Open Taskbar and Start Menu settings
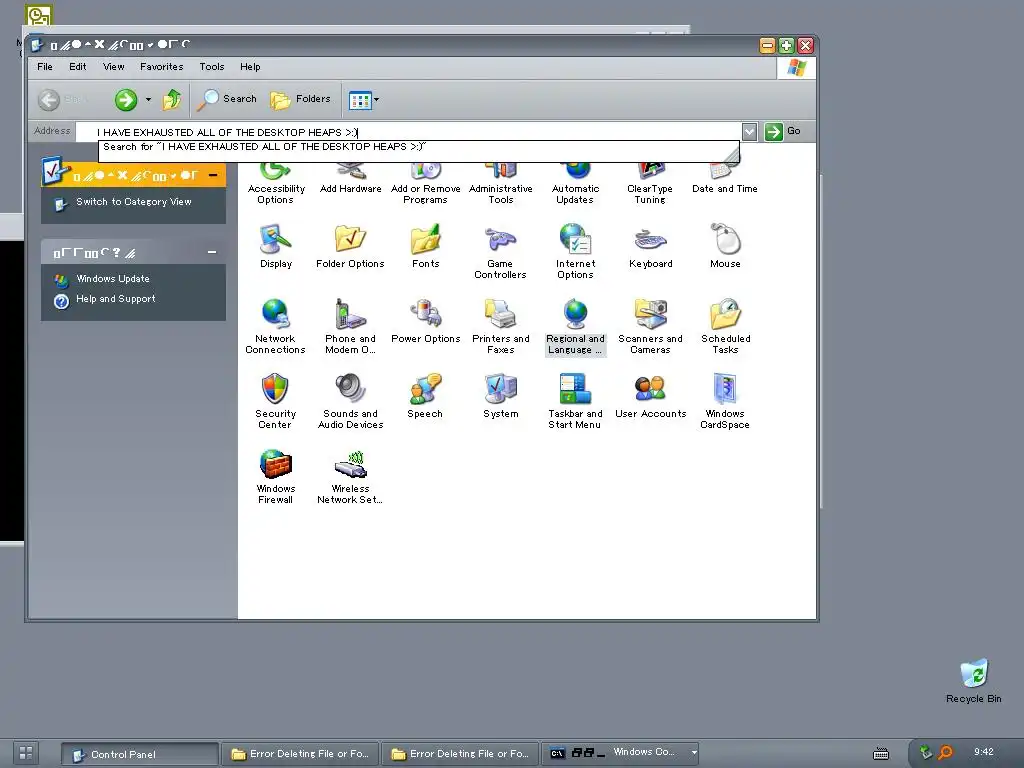The image size is (1024, 768). (575, 402)
